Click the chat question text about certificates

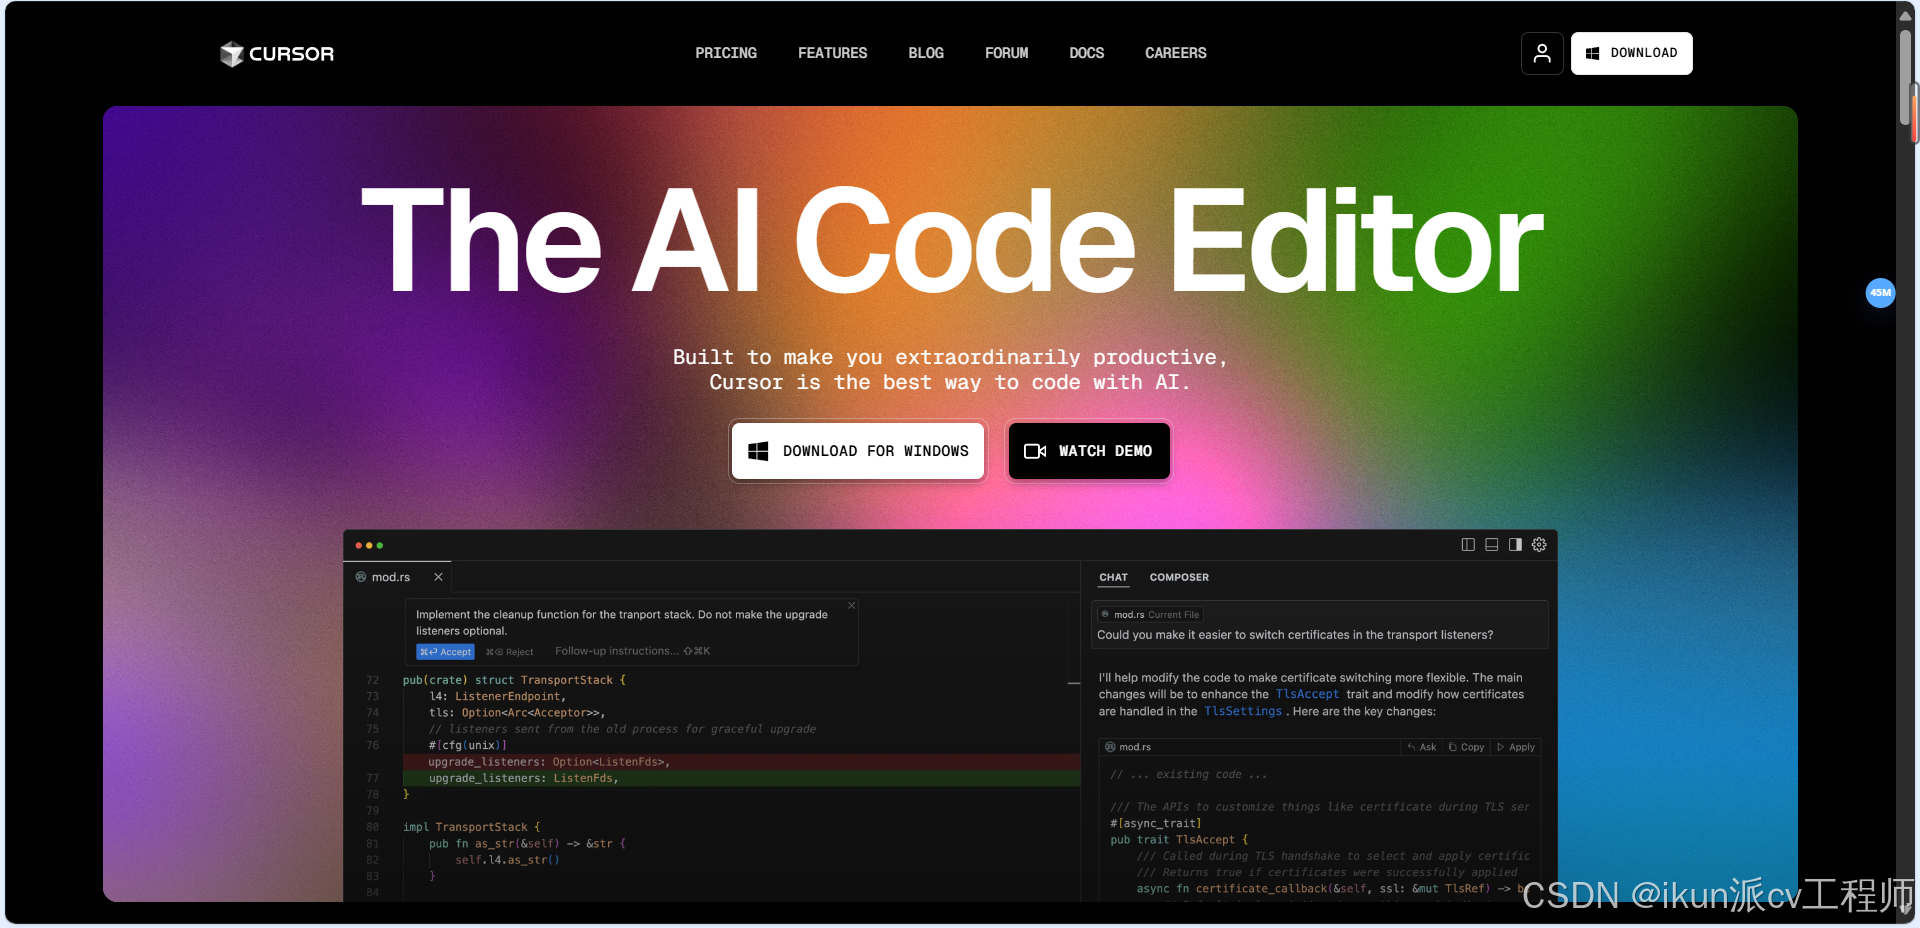pos(1295,635)
